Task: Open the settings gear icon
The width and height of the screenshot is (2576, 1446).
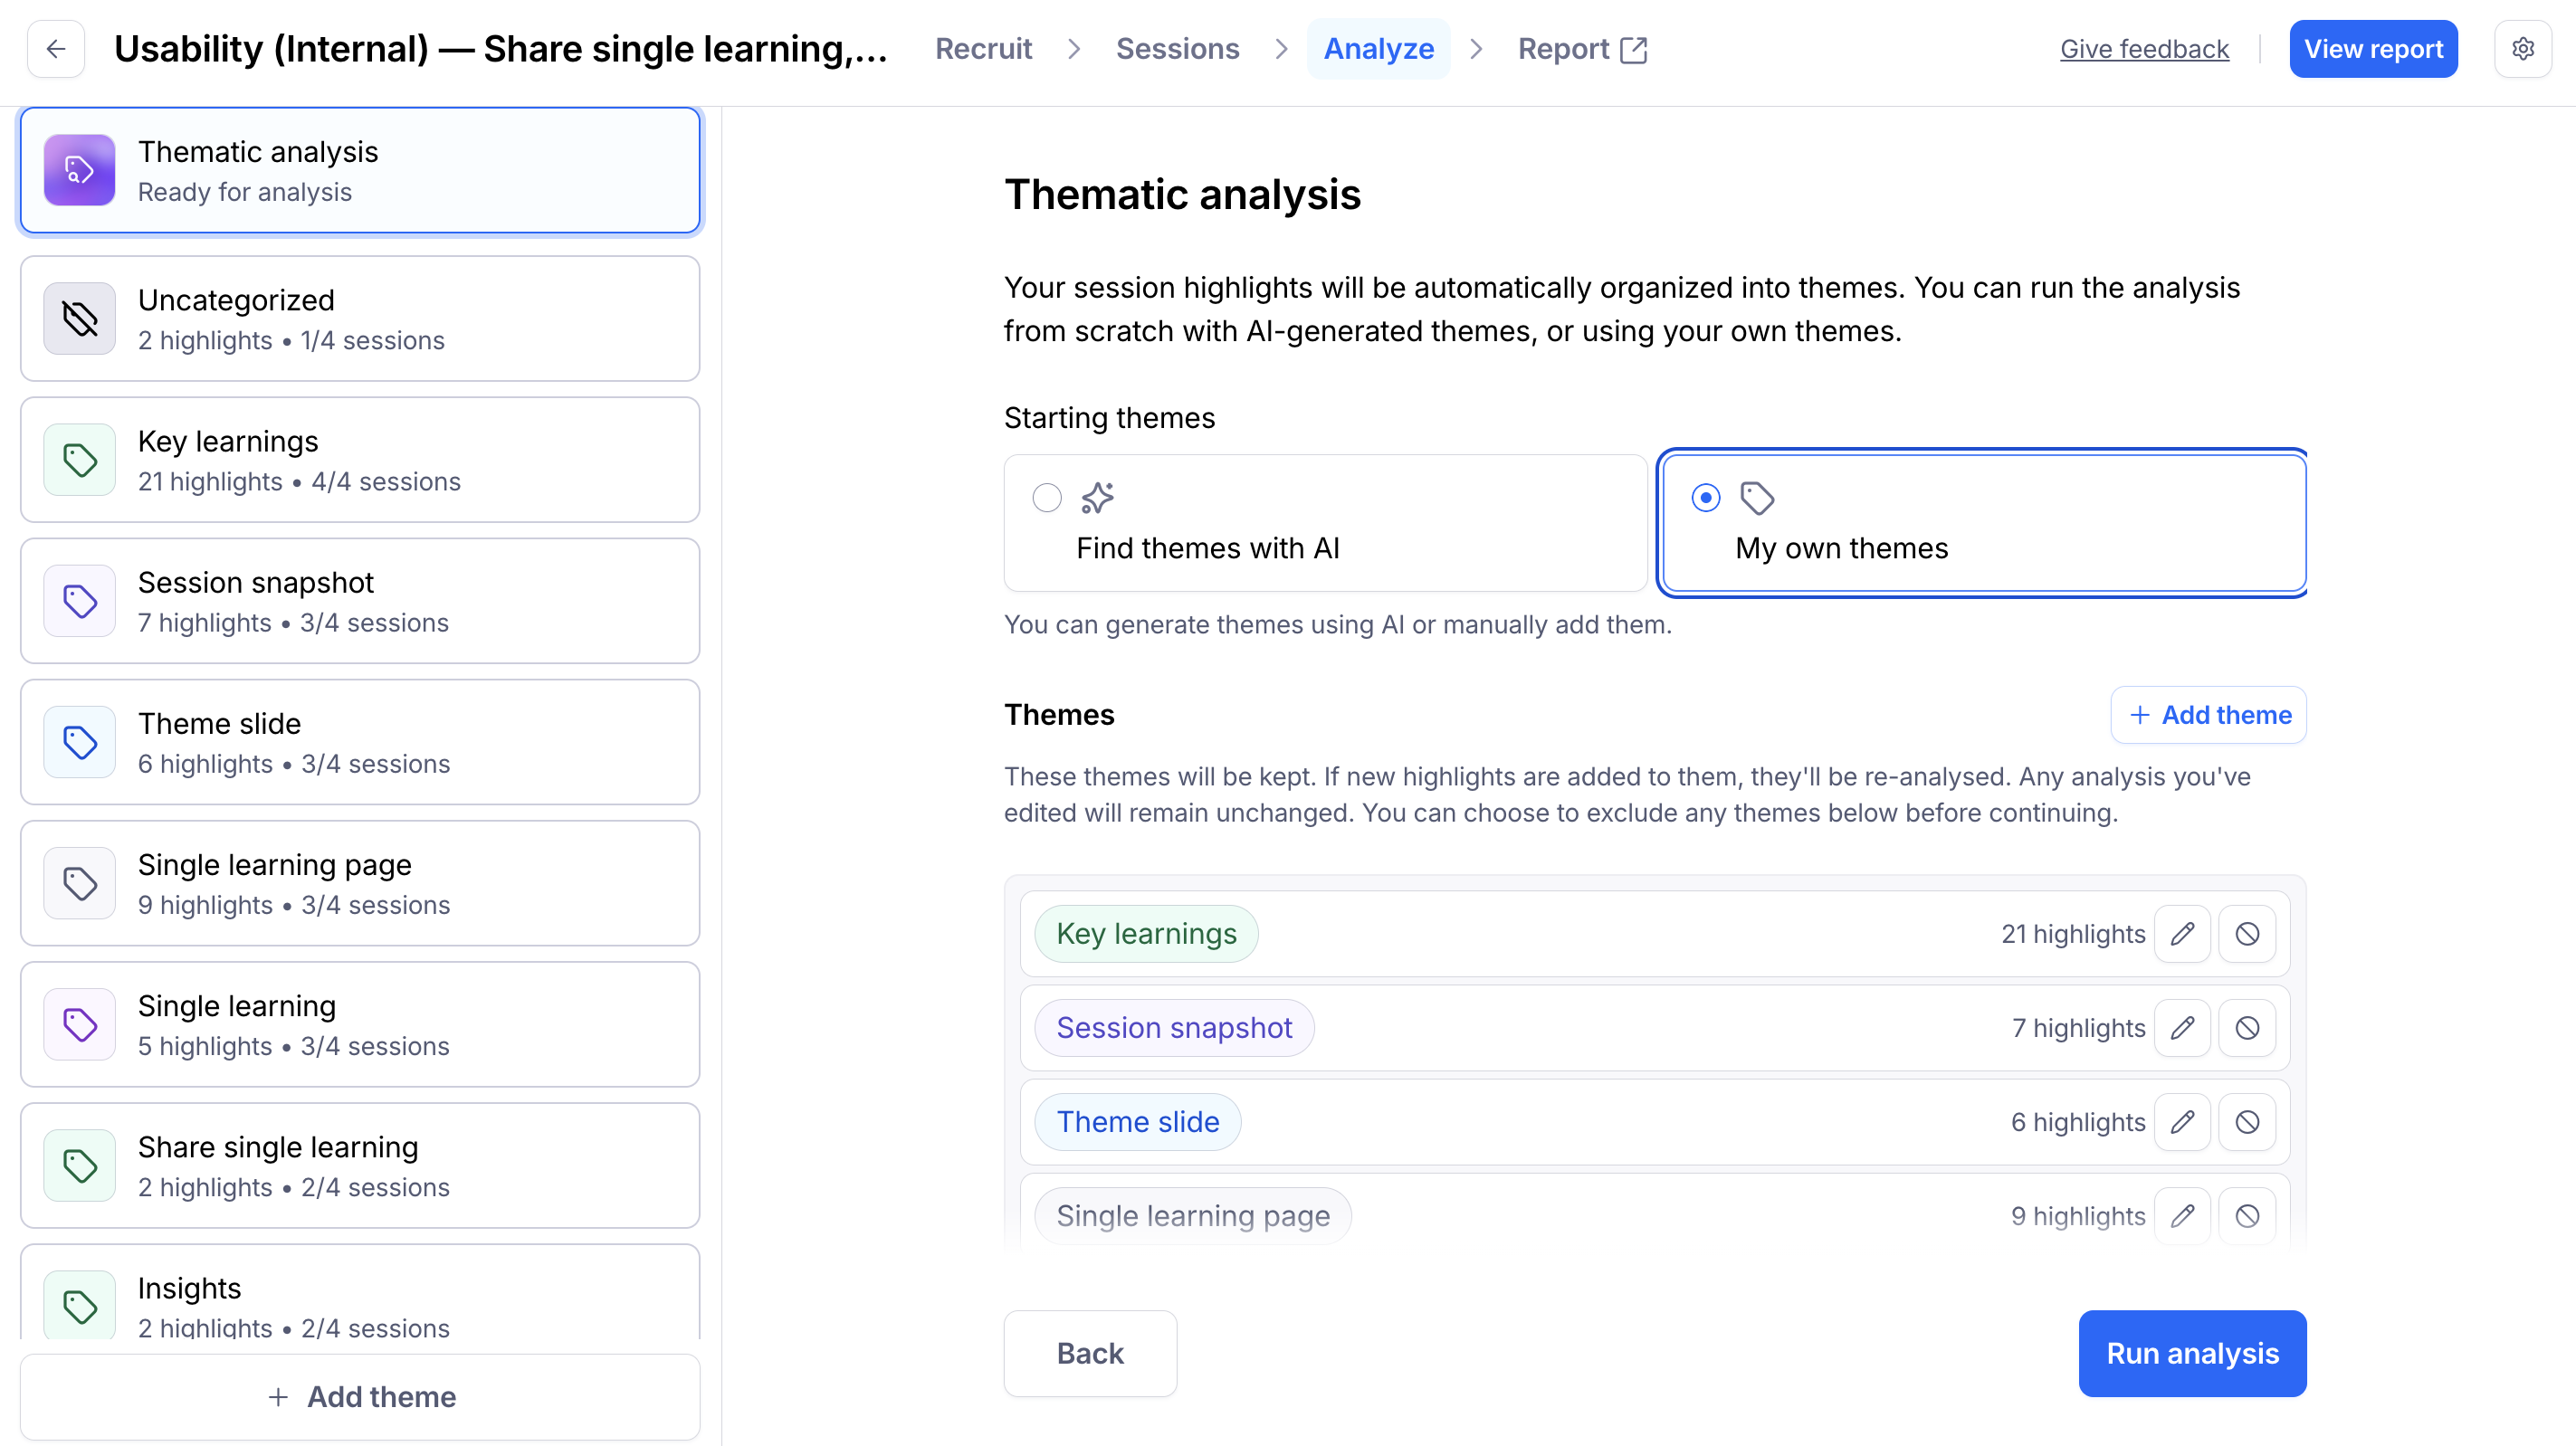Action: [2522, 49]
